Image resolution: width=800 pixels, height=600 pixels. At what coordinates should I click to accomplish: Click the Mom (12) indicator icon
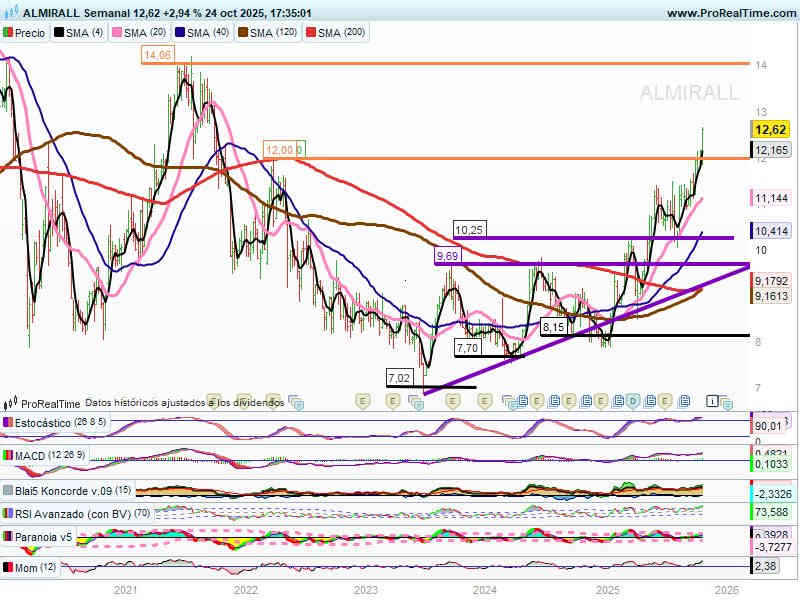[x=7, y=567]
